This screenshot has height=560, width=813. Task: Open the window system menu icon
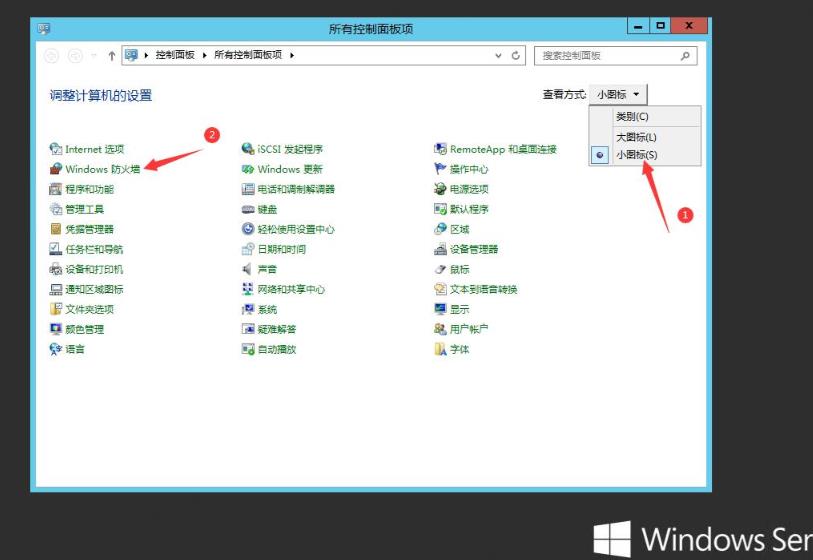(44, 29)
